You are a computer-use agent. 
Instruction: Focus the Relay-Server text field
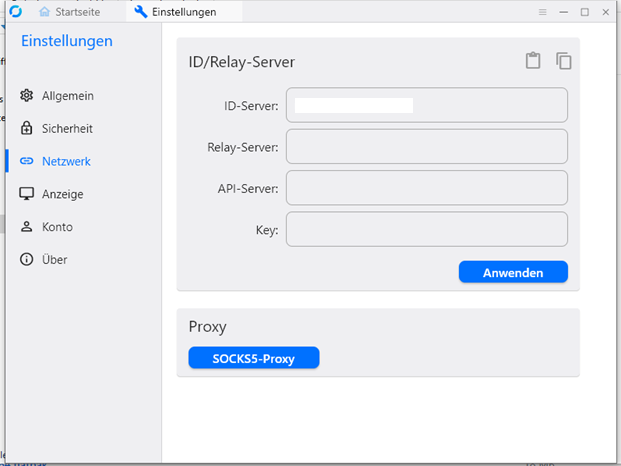tap(427, 146)
